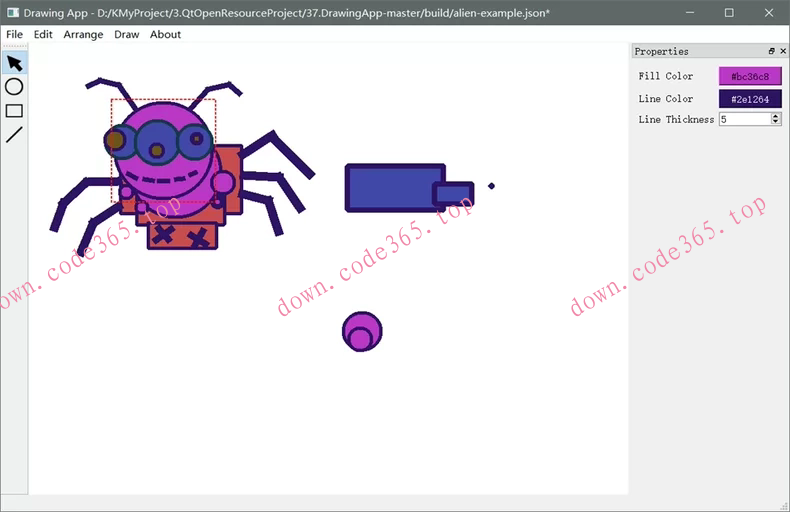Select the circle drawing tool
The width and height of the screenshot is (790, 512).
point(14,87)
